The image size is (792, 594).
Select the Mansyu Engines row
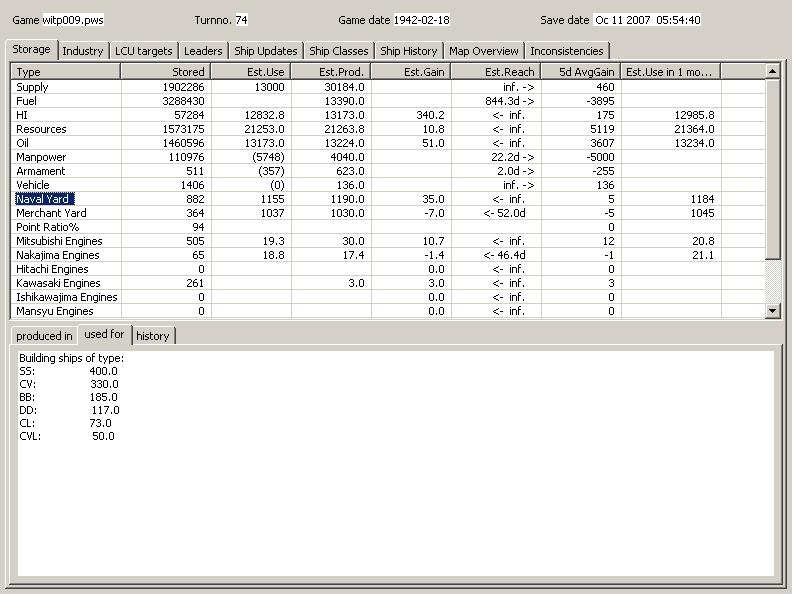(388, 311)
